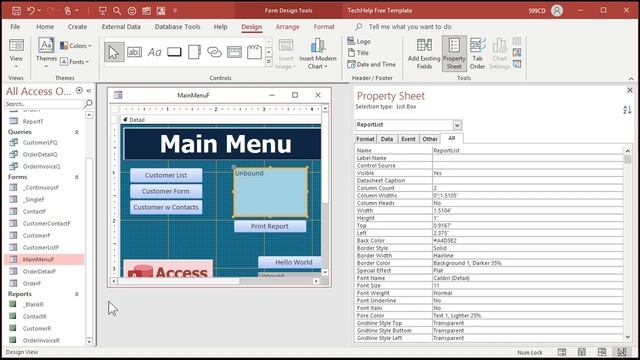Image resolution: width=640 pixels, height=360 pixels.
Task: Switch to Database Tools ribbon tab
Action: [x=177, y=27]
